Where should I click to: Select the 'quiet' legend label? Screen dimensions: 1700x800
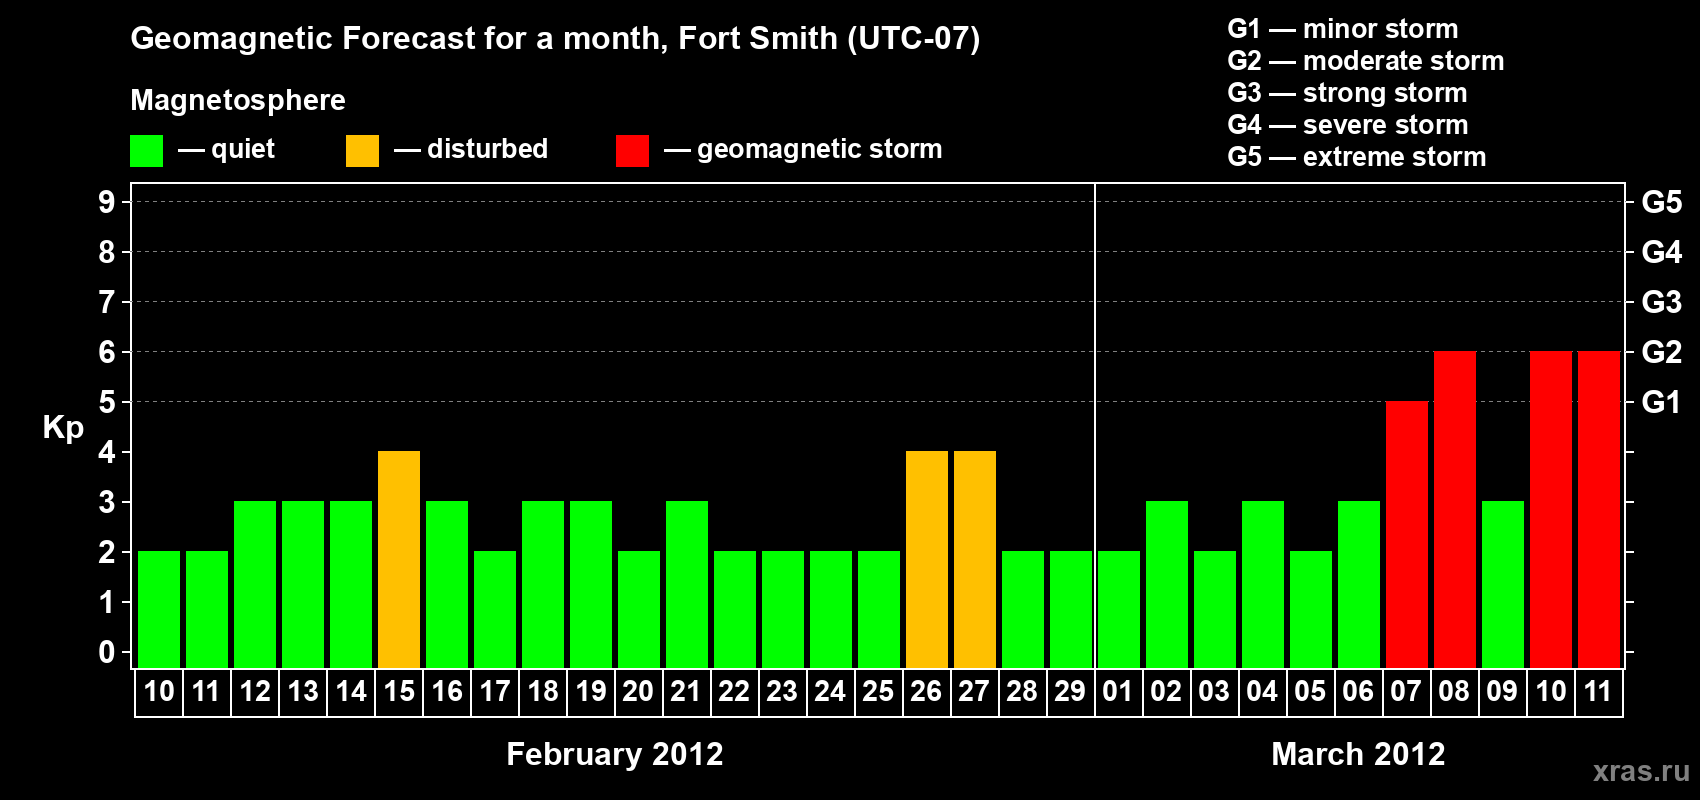click(243, 149)
